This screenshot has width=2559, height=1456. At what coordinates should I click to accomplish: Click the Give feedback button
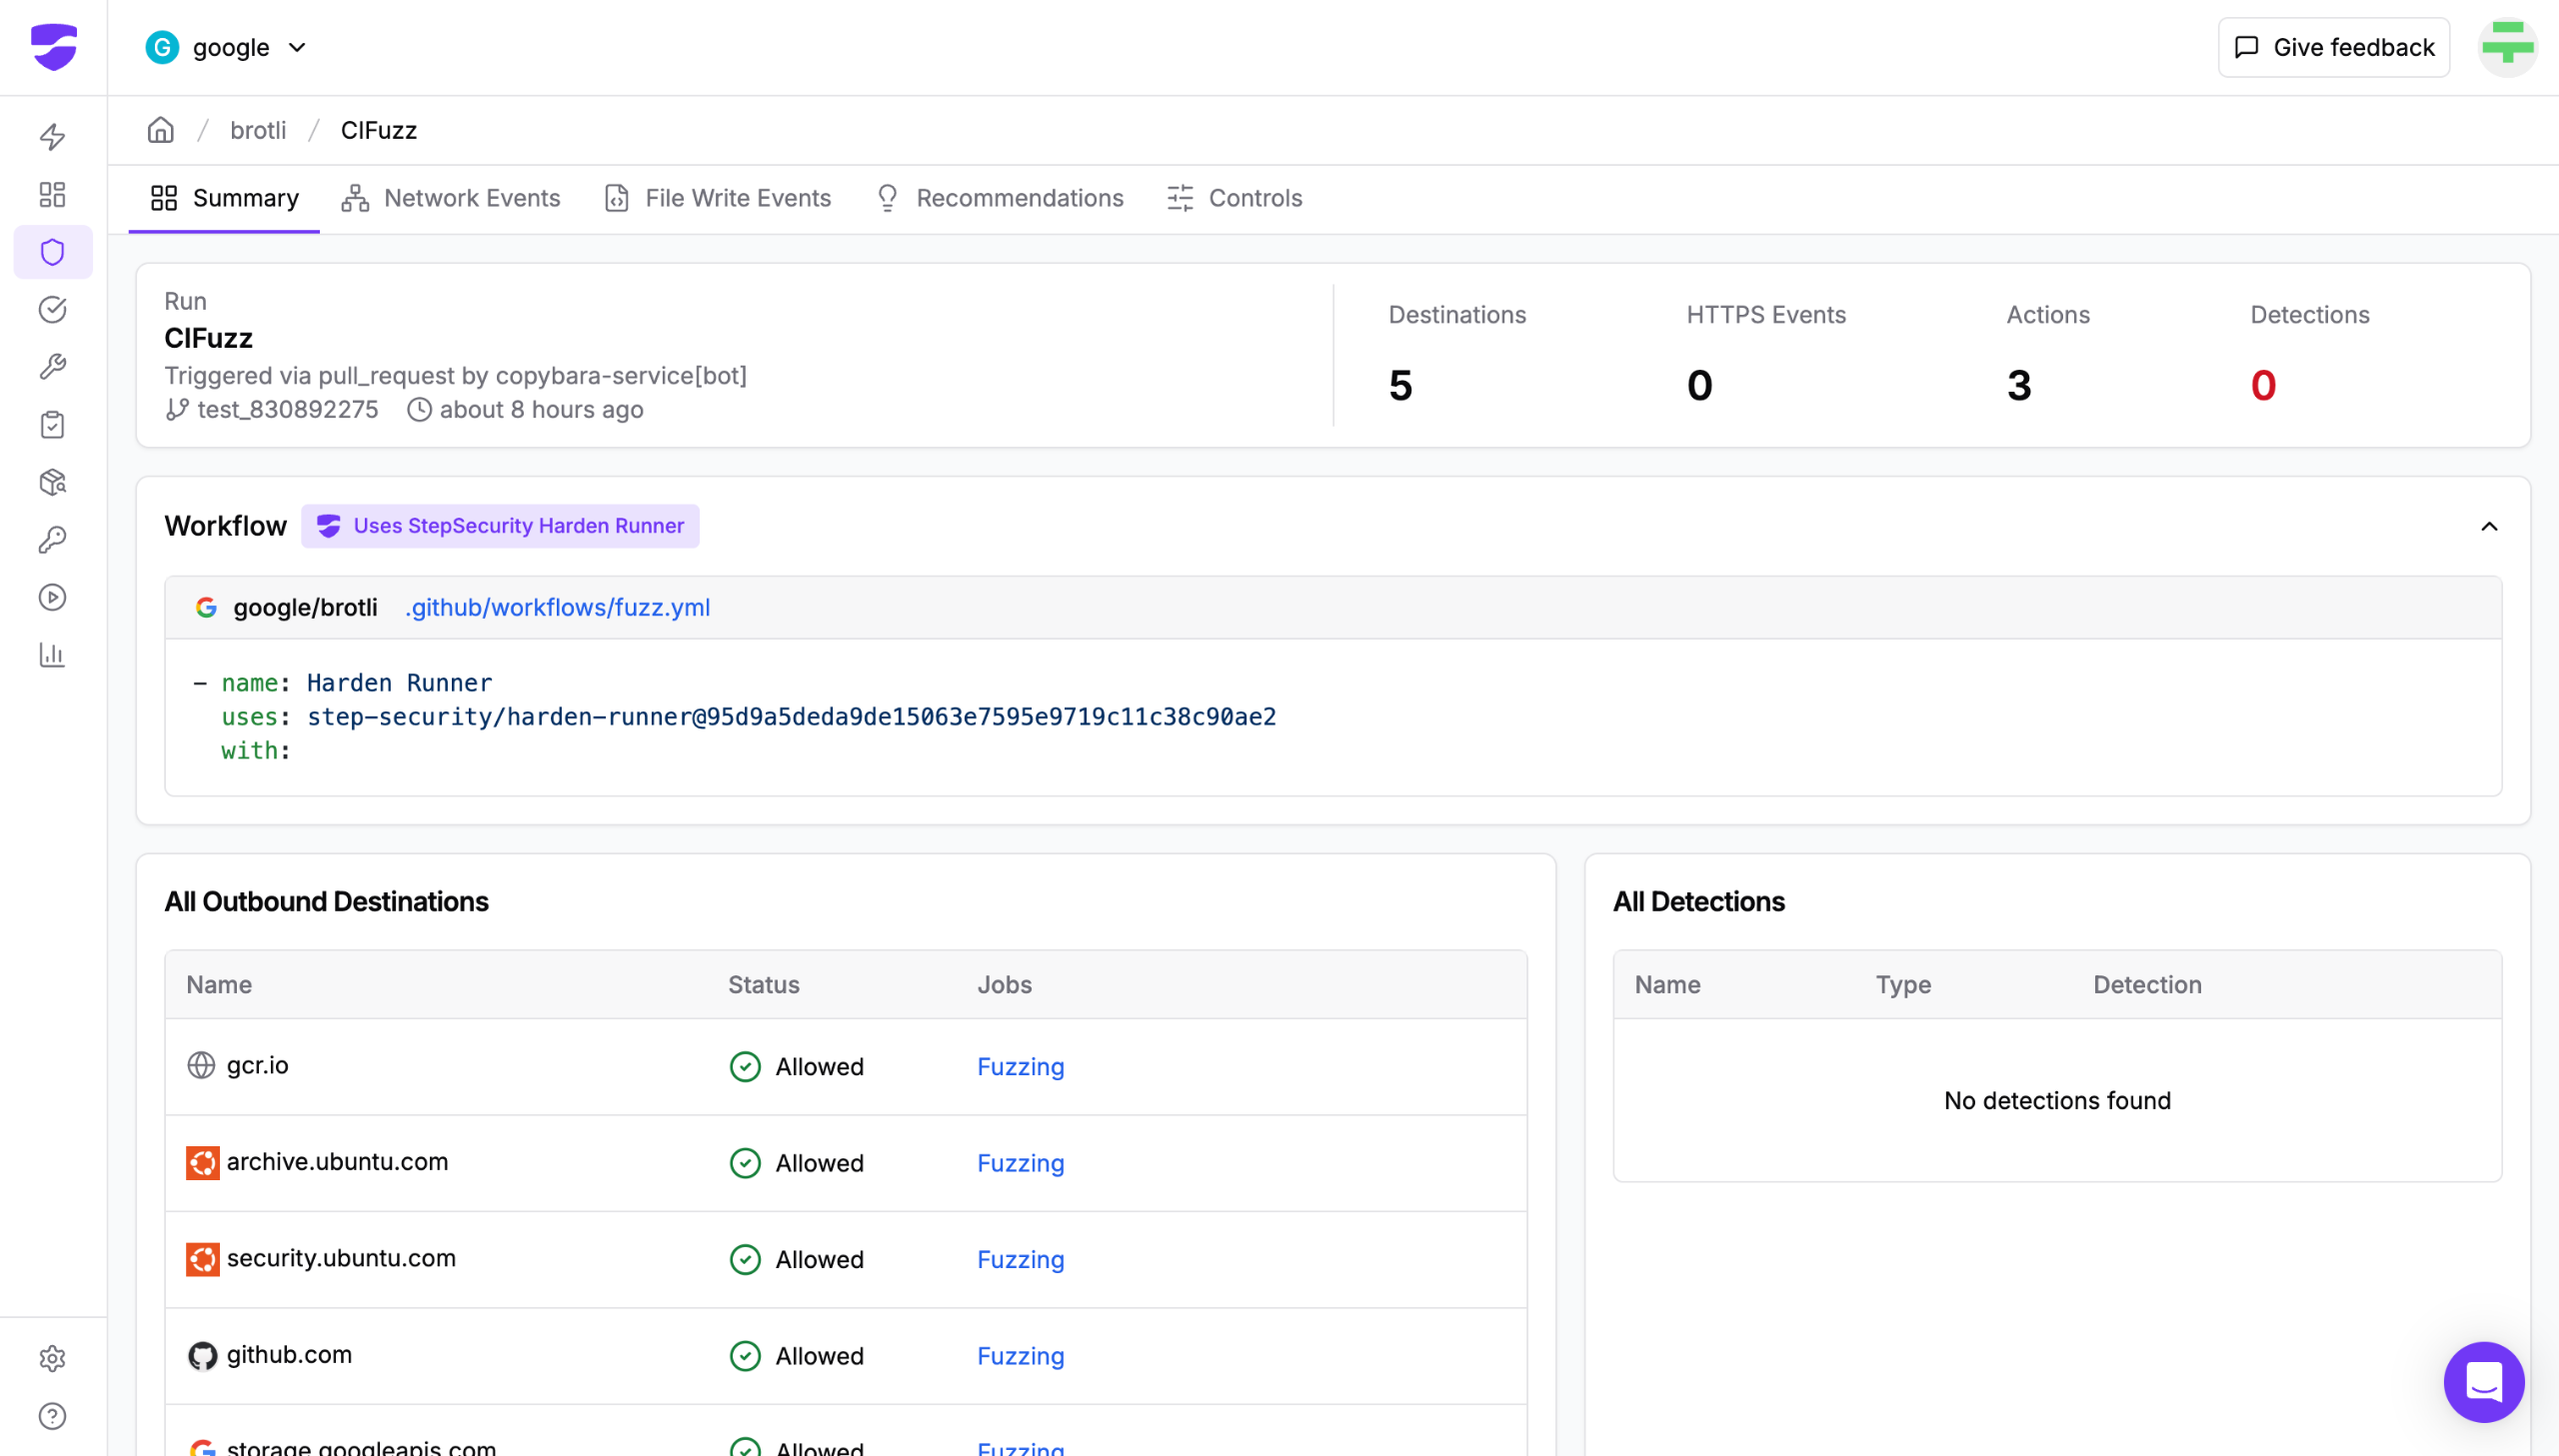(x=2333, y=47)
